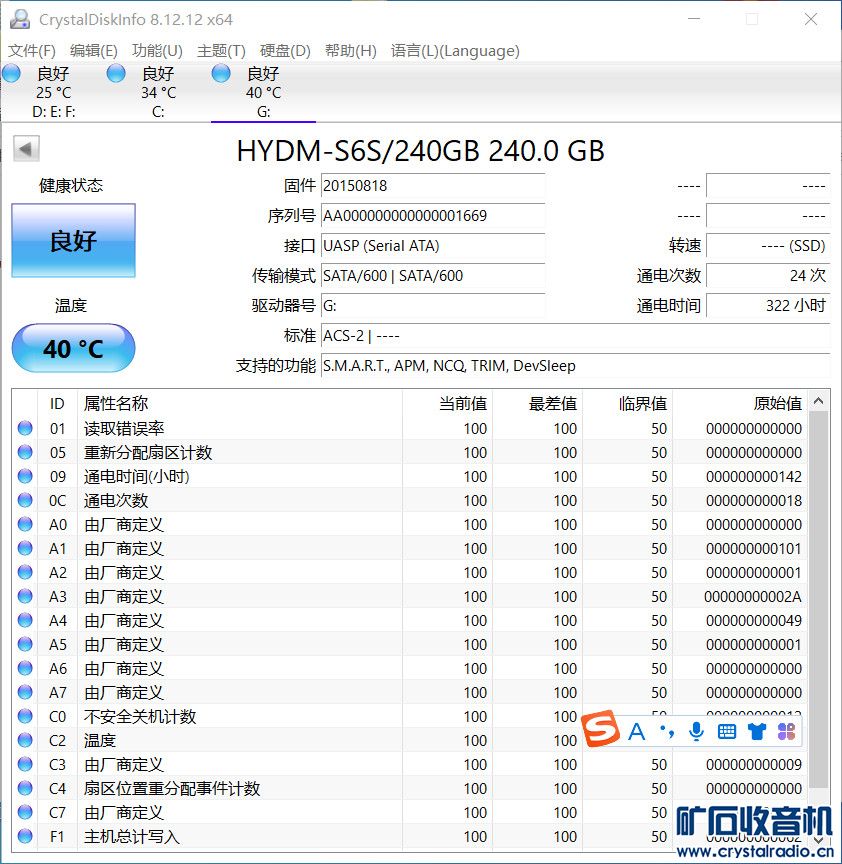Click the serial number field

point(433,215)
